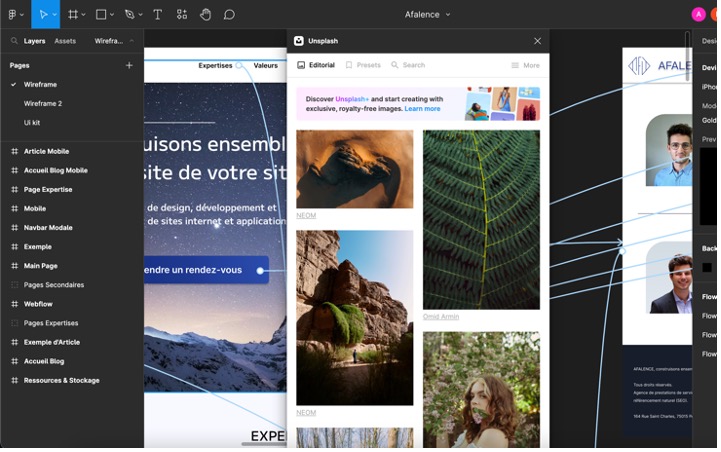Click the Afalence diamond logo on canvas

tap(639, 66)
